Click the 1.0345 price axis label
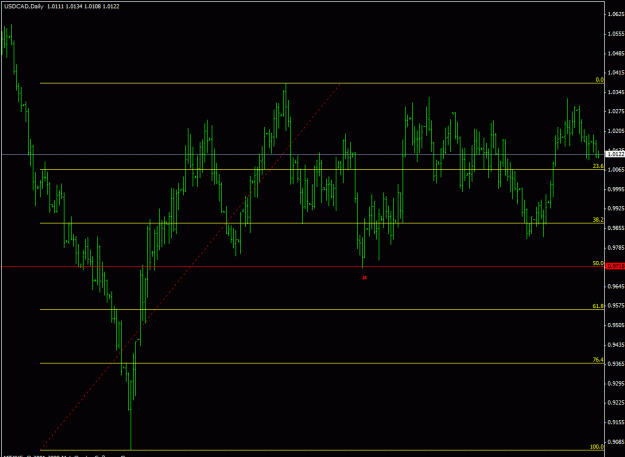This screenshot has height=457, width=625. coord(615,92)
